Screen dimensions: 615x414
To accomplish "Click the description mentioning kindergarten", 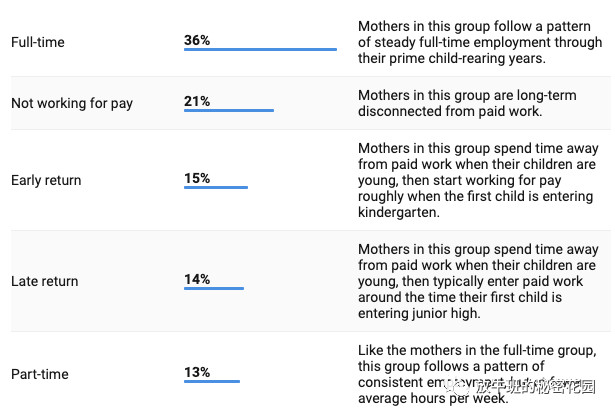I will (x=478, y=180).
